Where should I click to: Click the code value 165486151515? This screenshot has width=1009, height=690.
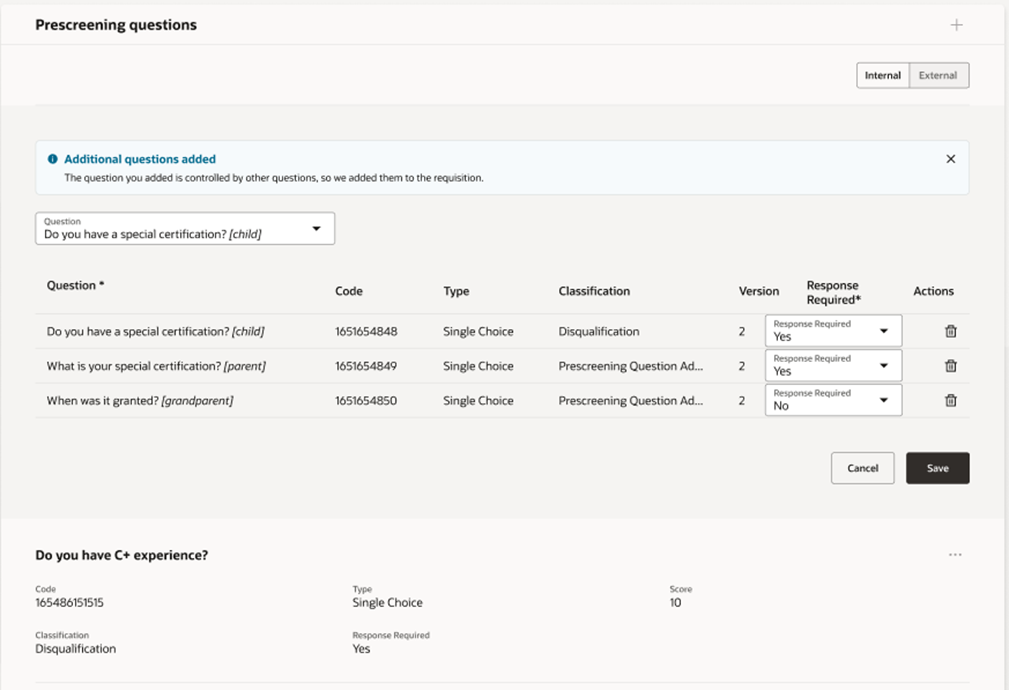[69, 602]
